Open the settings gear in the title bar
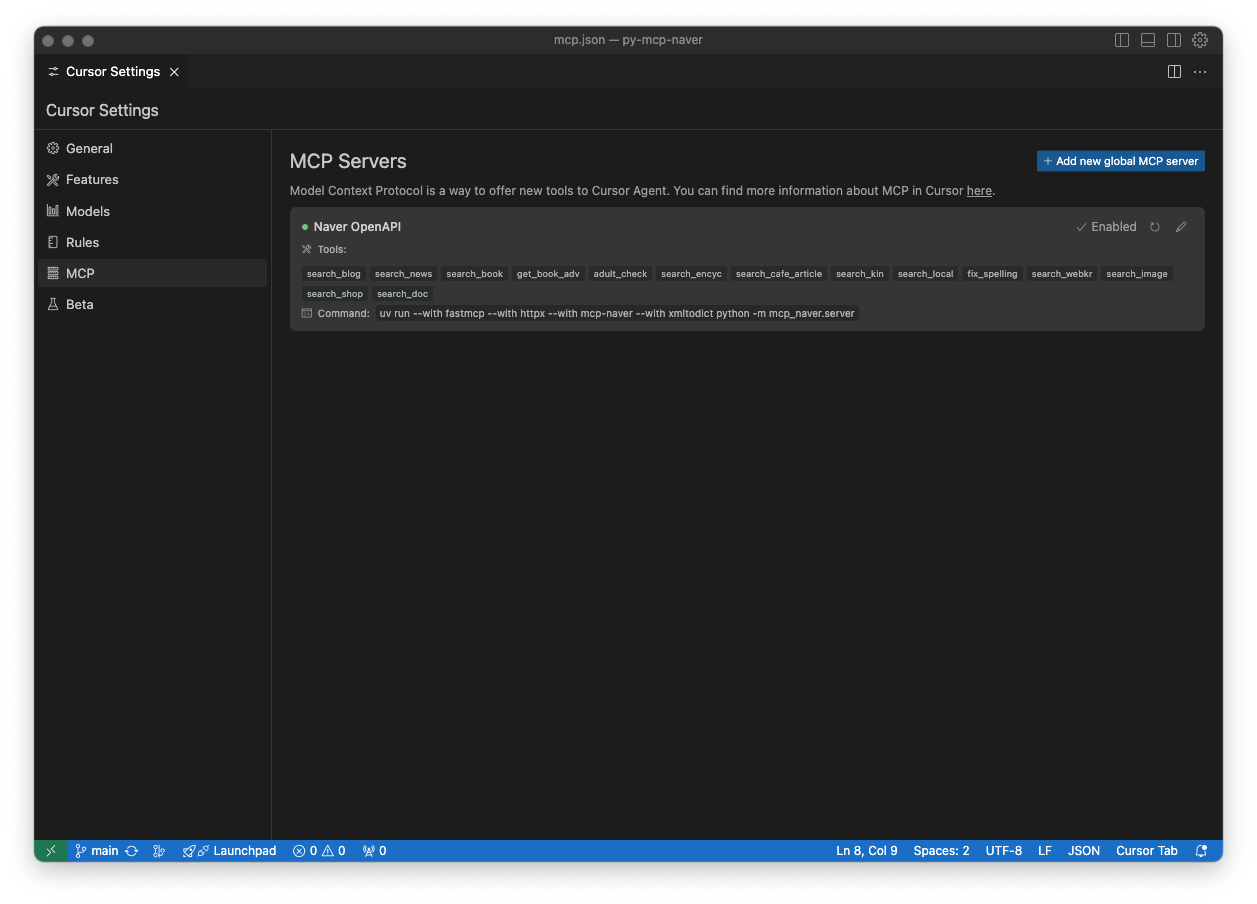 [1199, 40]
